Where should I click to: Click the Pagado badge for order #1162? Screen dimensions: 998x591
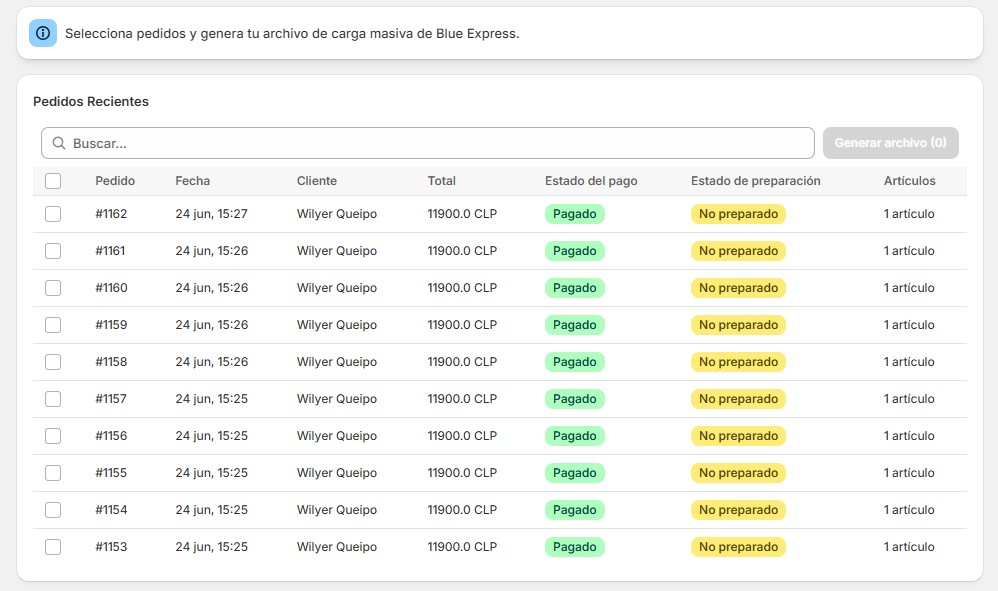[574, 214]
